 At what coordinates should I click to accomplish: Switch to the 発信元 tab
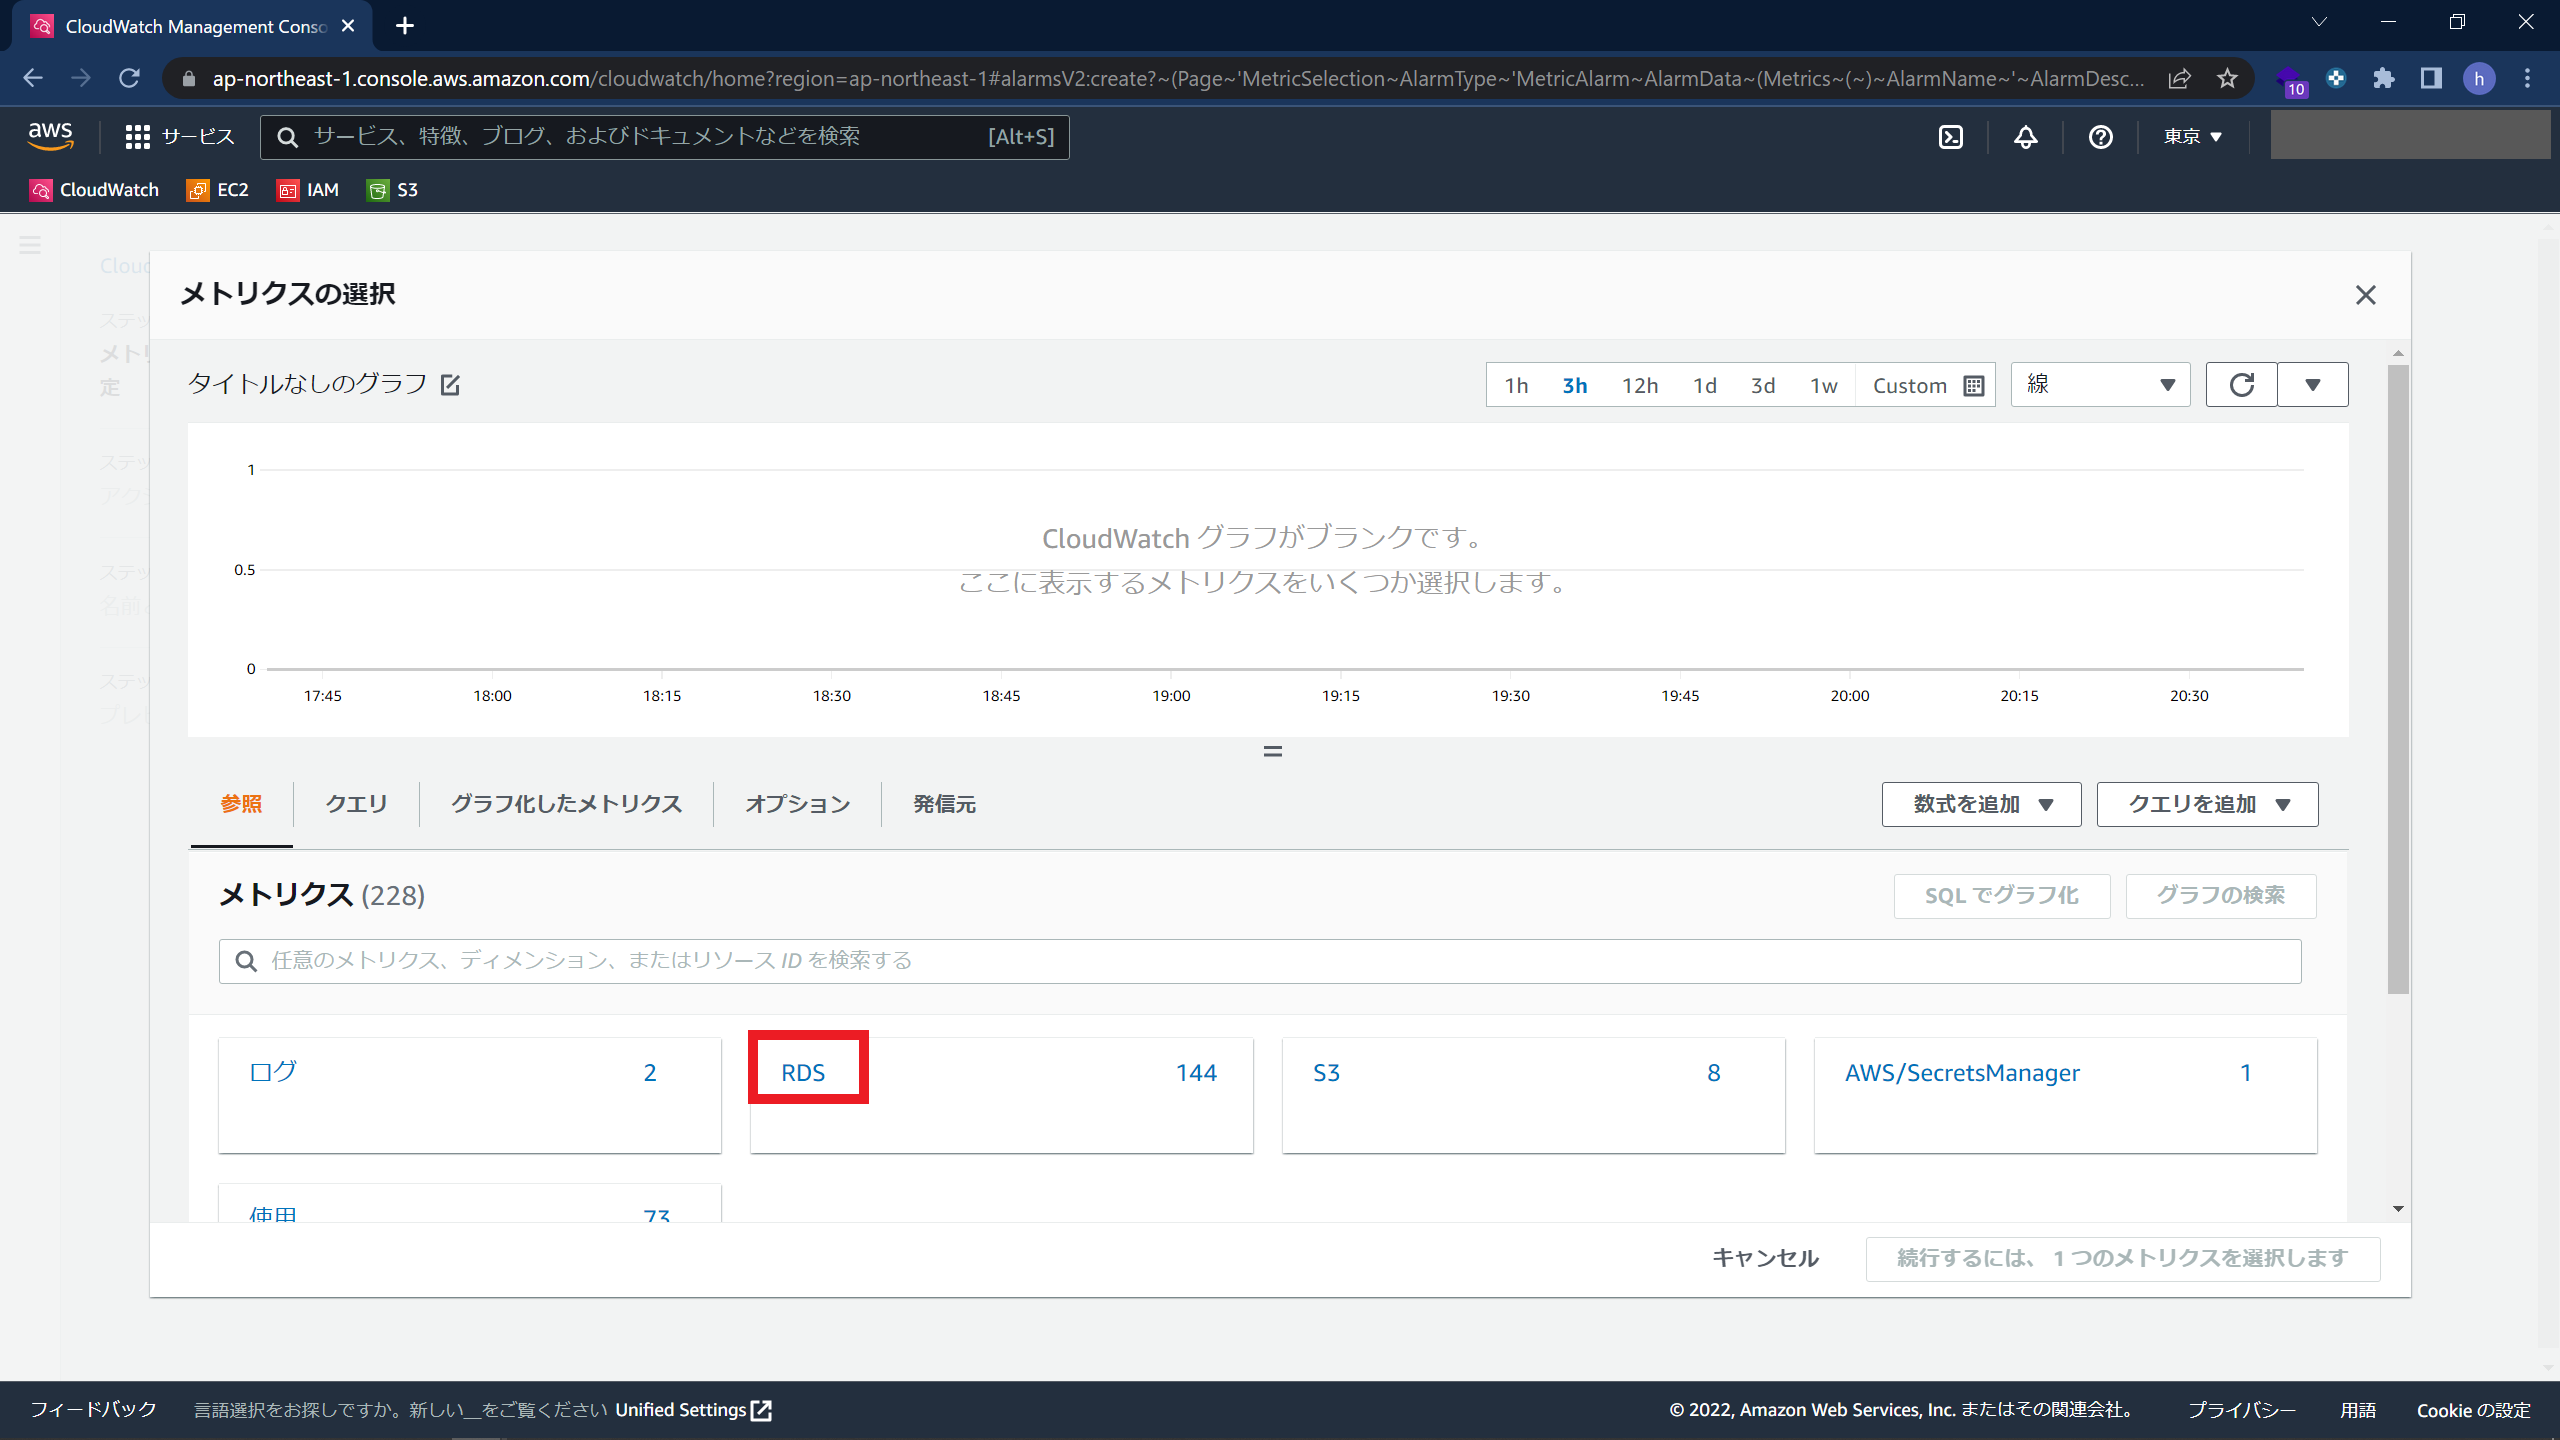point(944,804)
